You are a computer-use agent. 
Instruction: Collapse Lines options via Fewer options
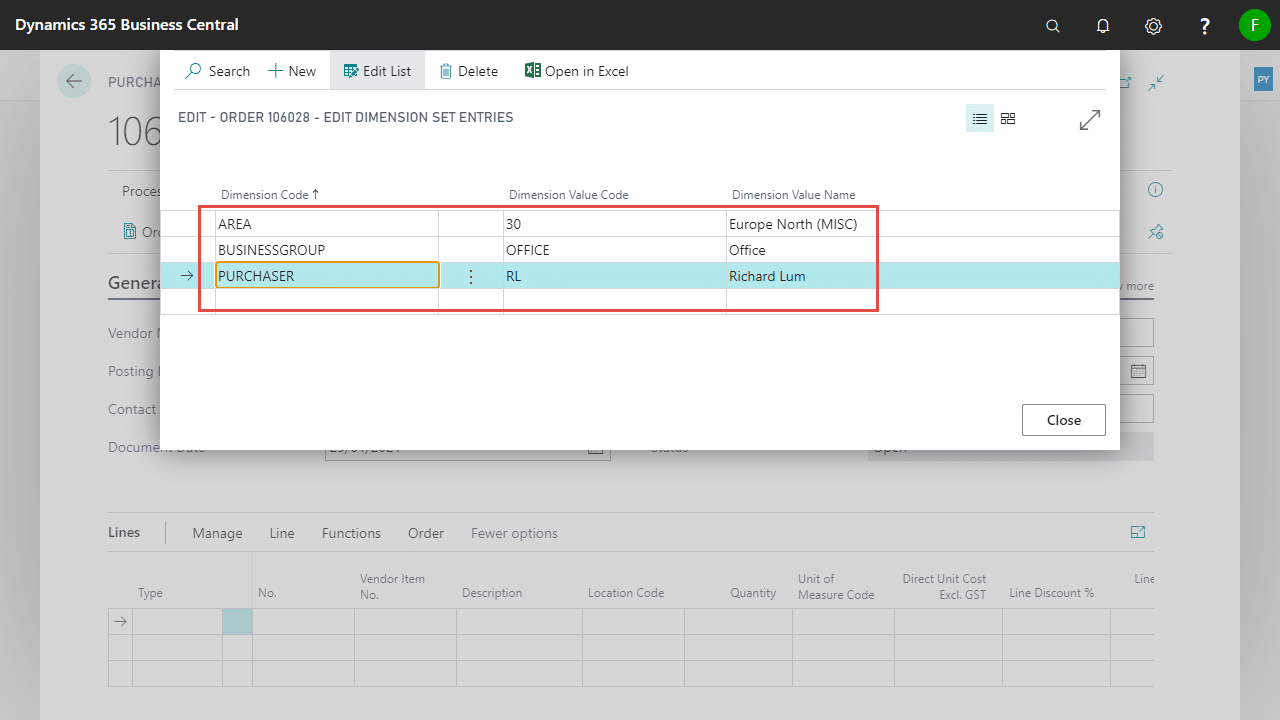(513, 533)
